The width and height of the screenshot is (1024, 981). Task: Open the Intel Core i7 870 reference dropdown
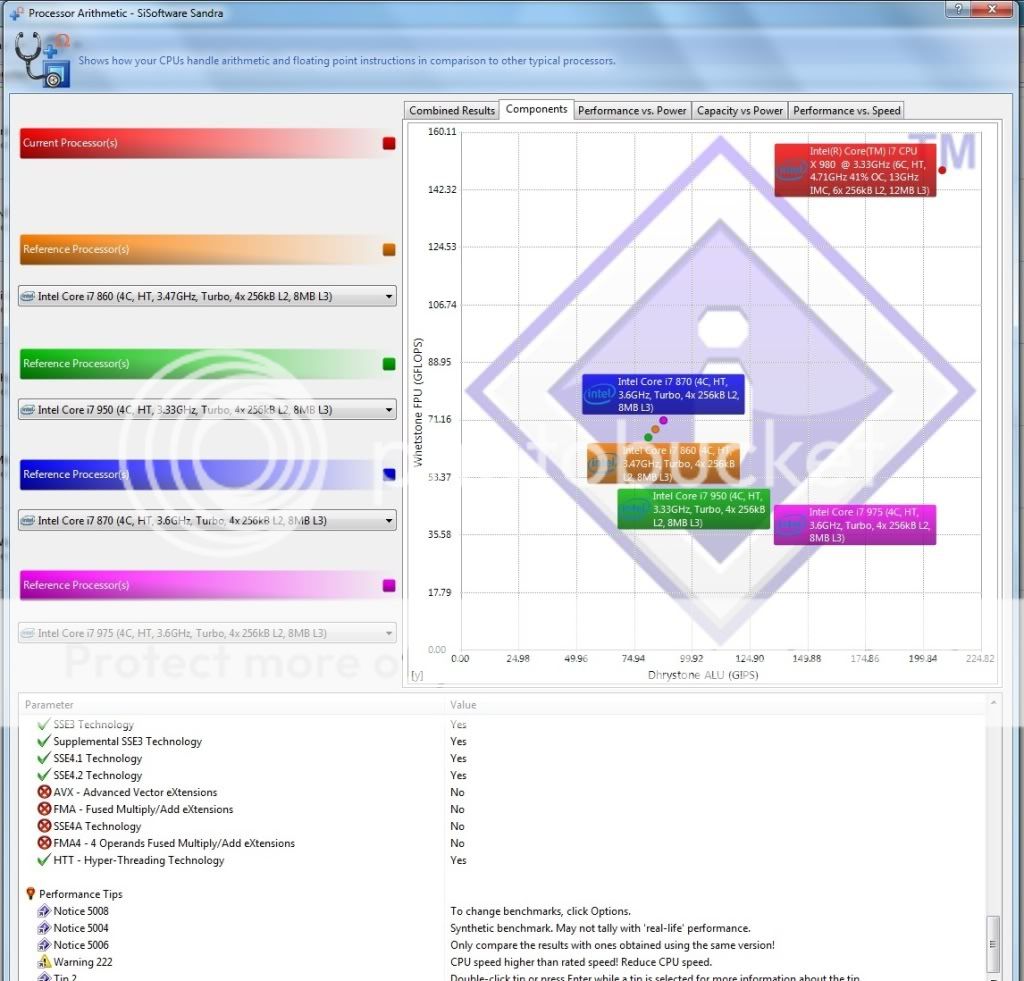coord(207,521)
